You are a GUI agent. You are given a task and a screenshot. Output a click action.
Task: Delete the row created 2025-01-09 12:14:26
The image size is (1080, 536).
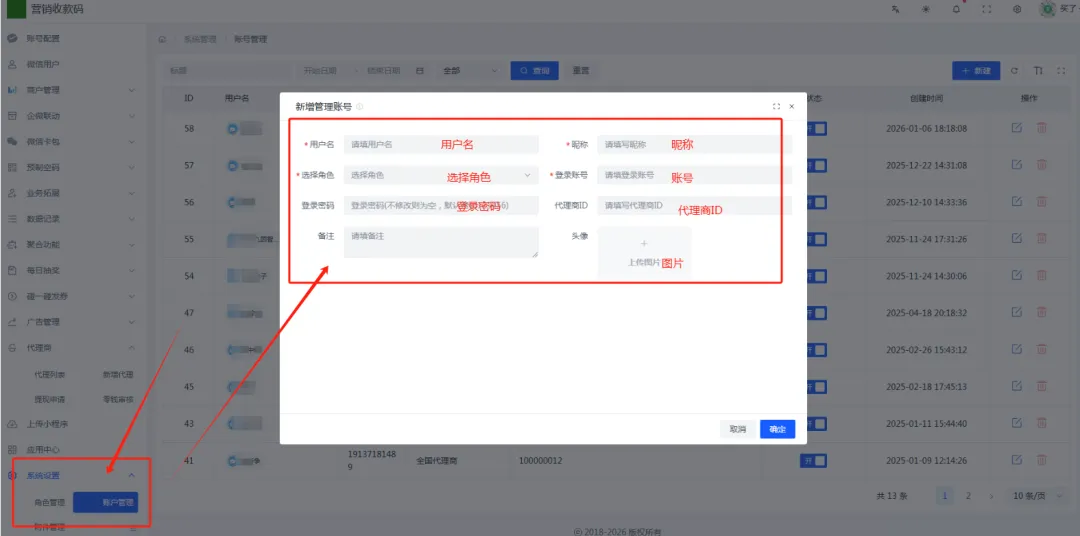click(1041, 460)
